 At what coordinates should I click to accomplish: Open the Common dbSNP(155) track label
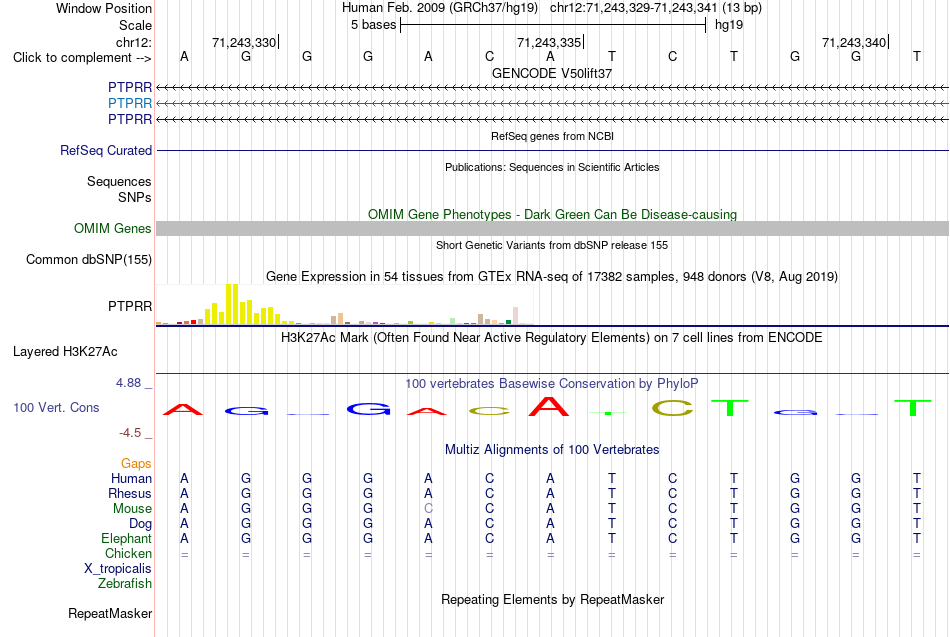pyautogui.click(x=88, y=259)
